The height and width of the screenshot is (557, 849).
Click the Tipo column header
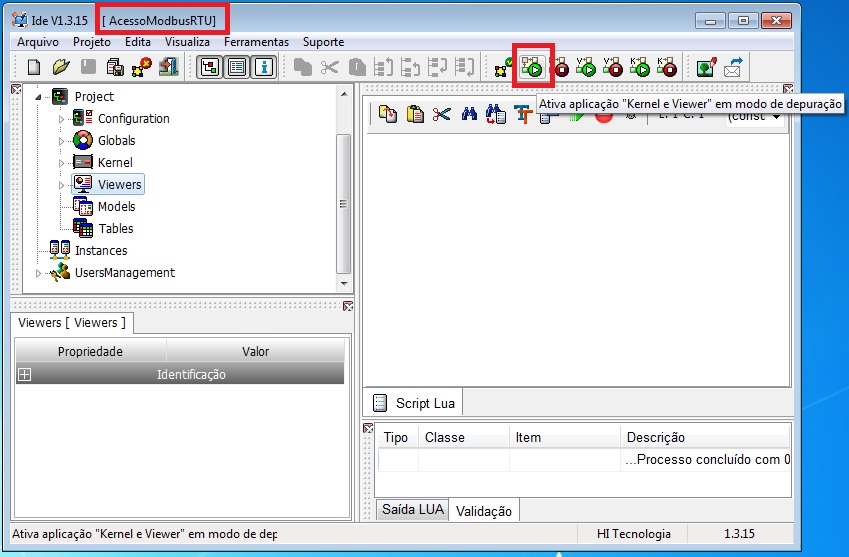click(x=396, y=437)
